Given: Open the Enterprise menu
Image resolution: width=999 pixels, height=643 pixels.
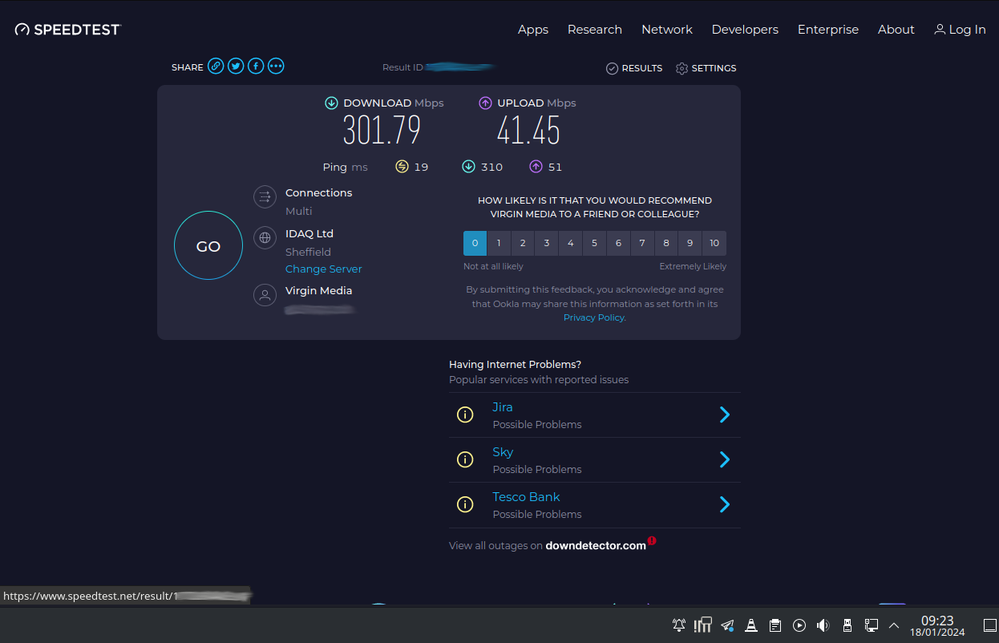Looking at the screenshot, I should 828,30.
